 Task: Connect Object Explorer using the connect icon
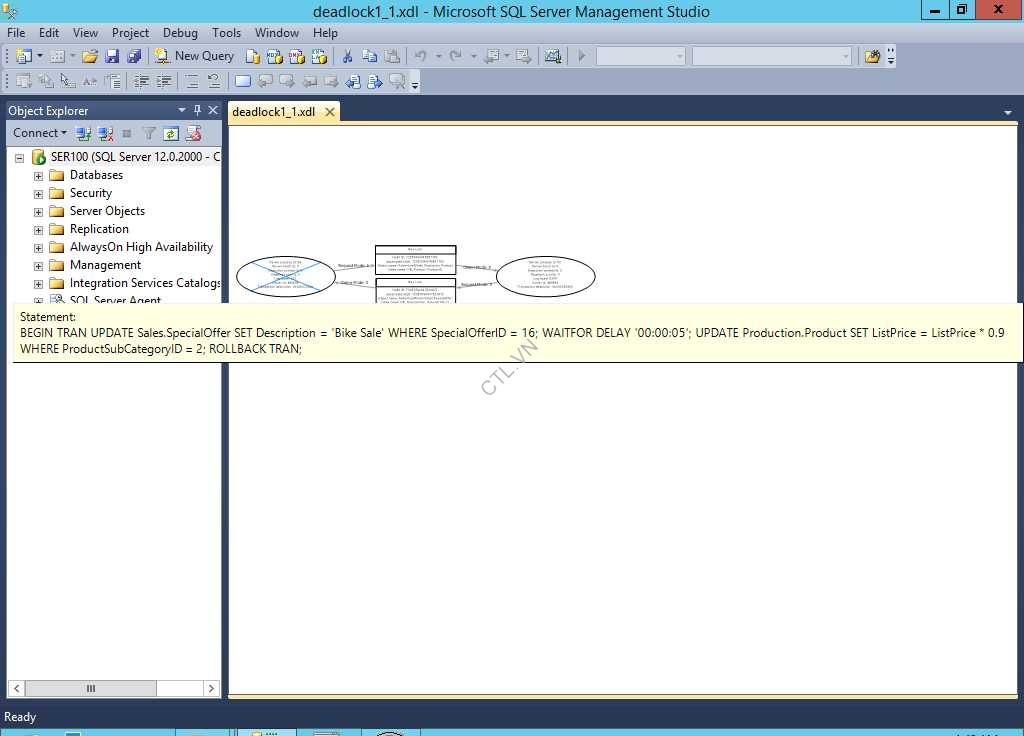coord(84,133)
